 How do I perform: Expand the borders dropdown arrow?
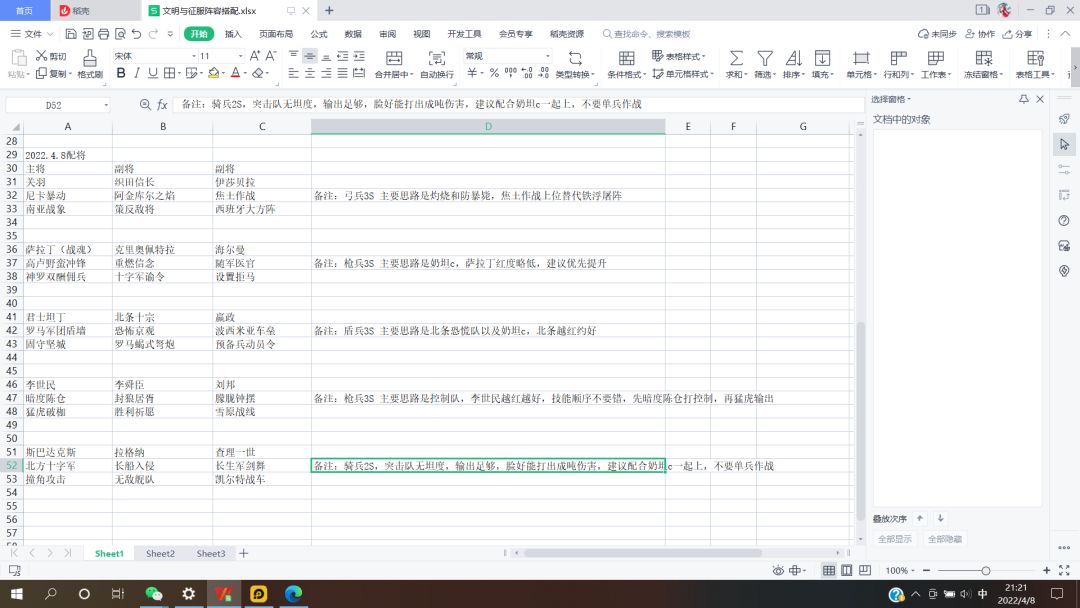click(179, 73)
